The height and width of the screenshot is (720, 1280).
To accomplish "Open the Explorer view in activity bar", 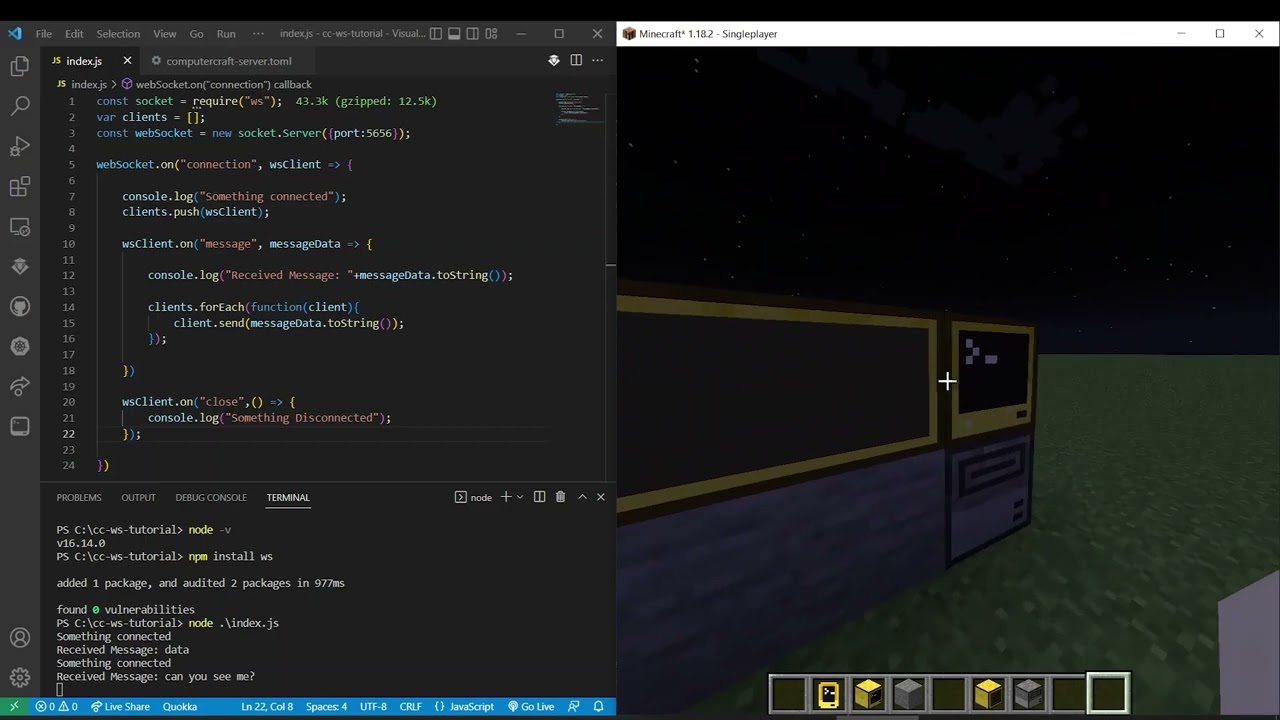I will point(20,67).
